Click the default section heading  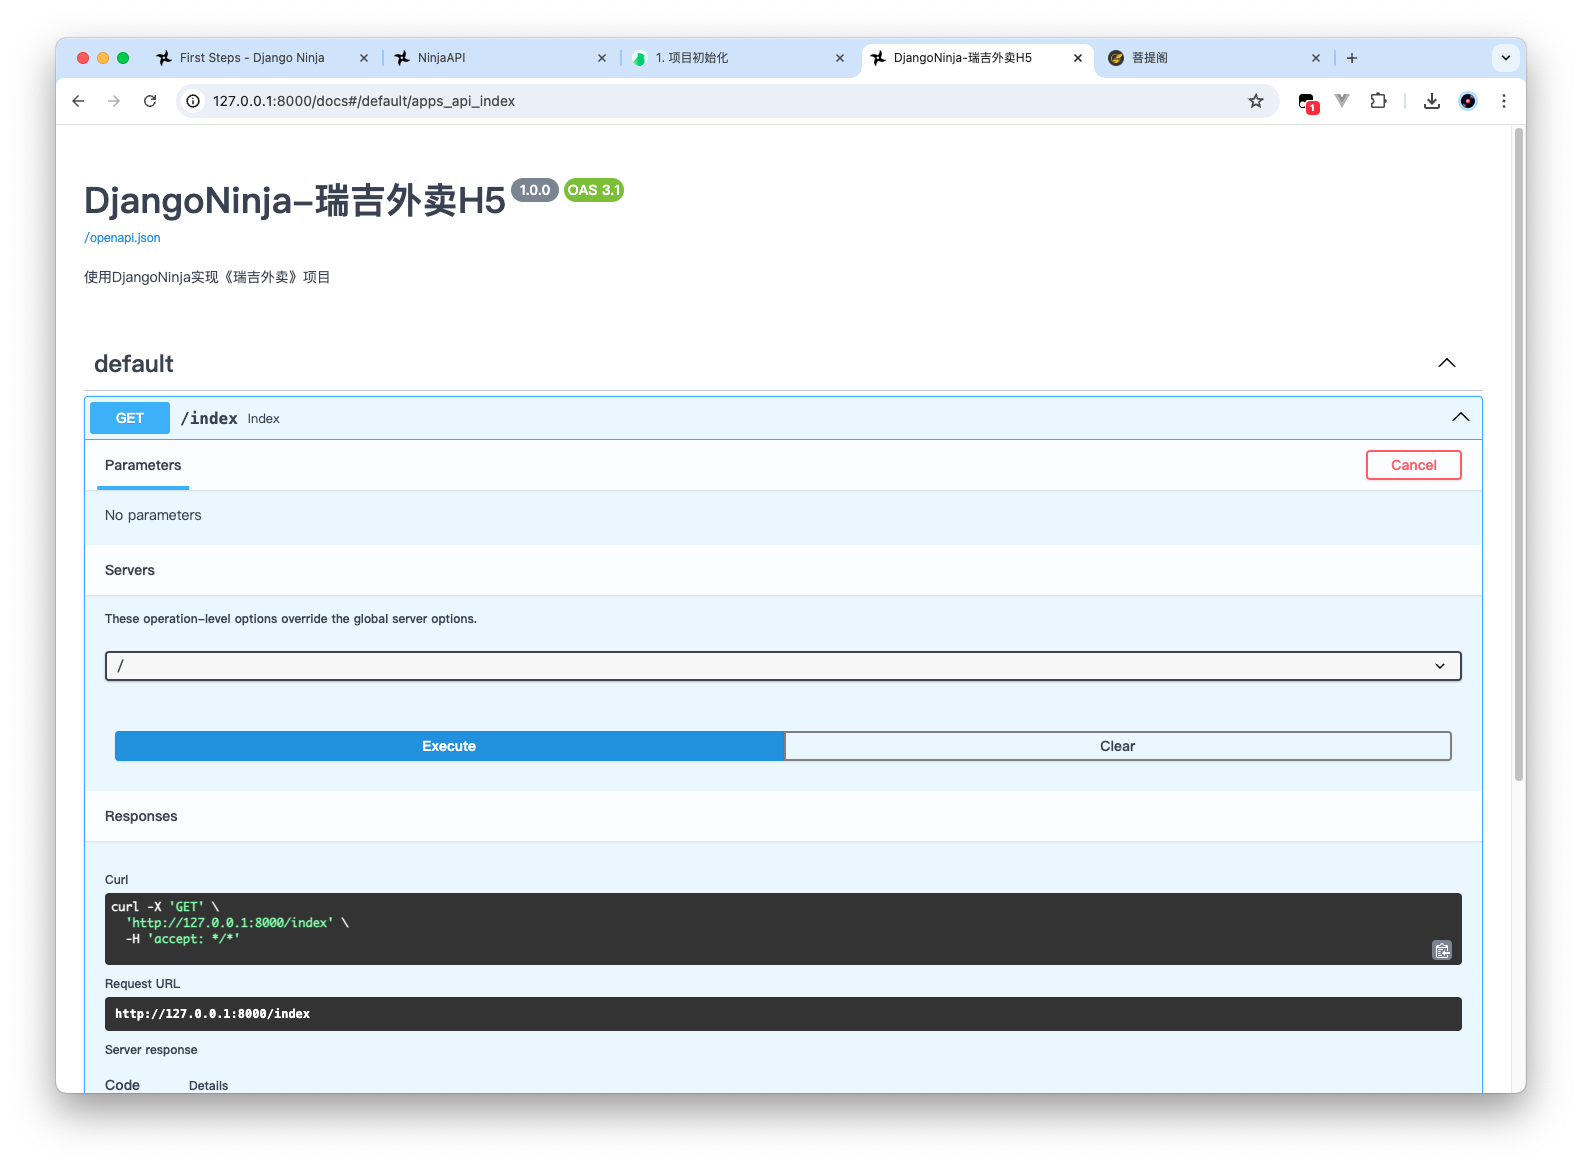tap(134, 364)
